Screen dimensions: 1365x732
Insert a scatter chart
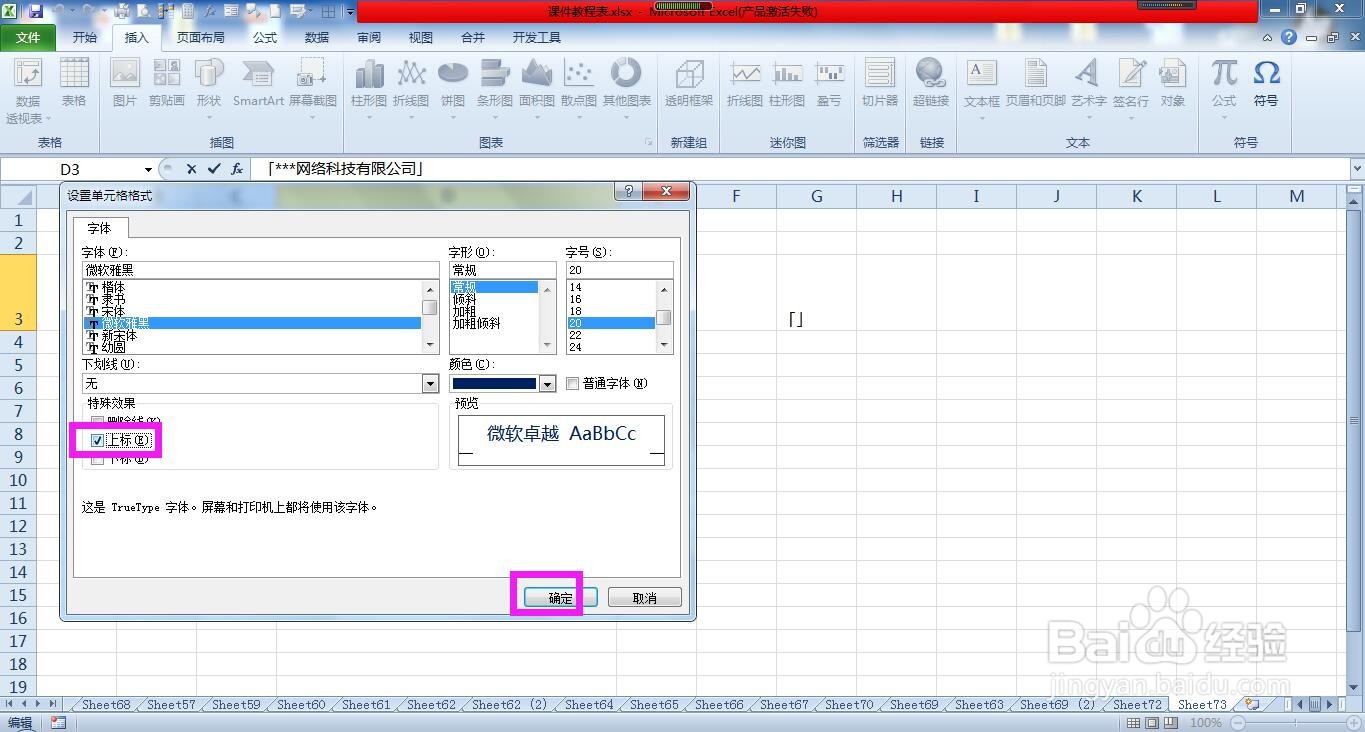tap(578, 85)
